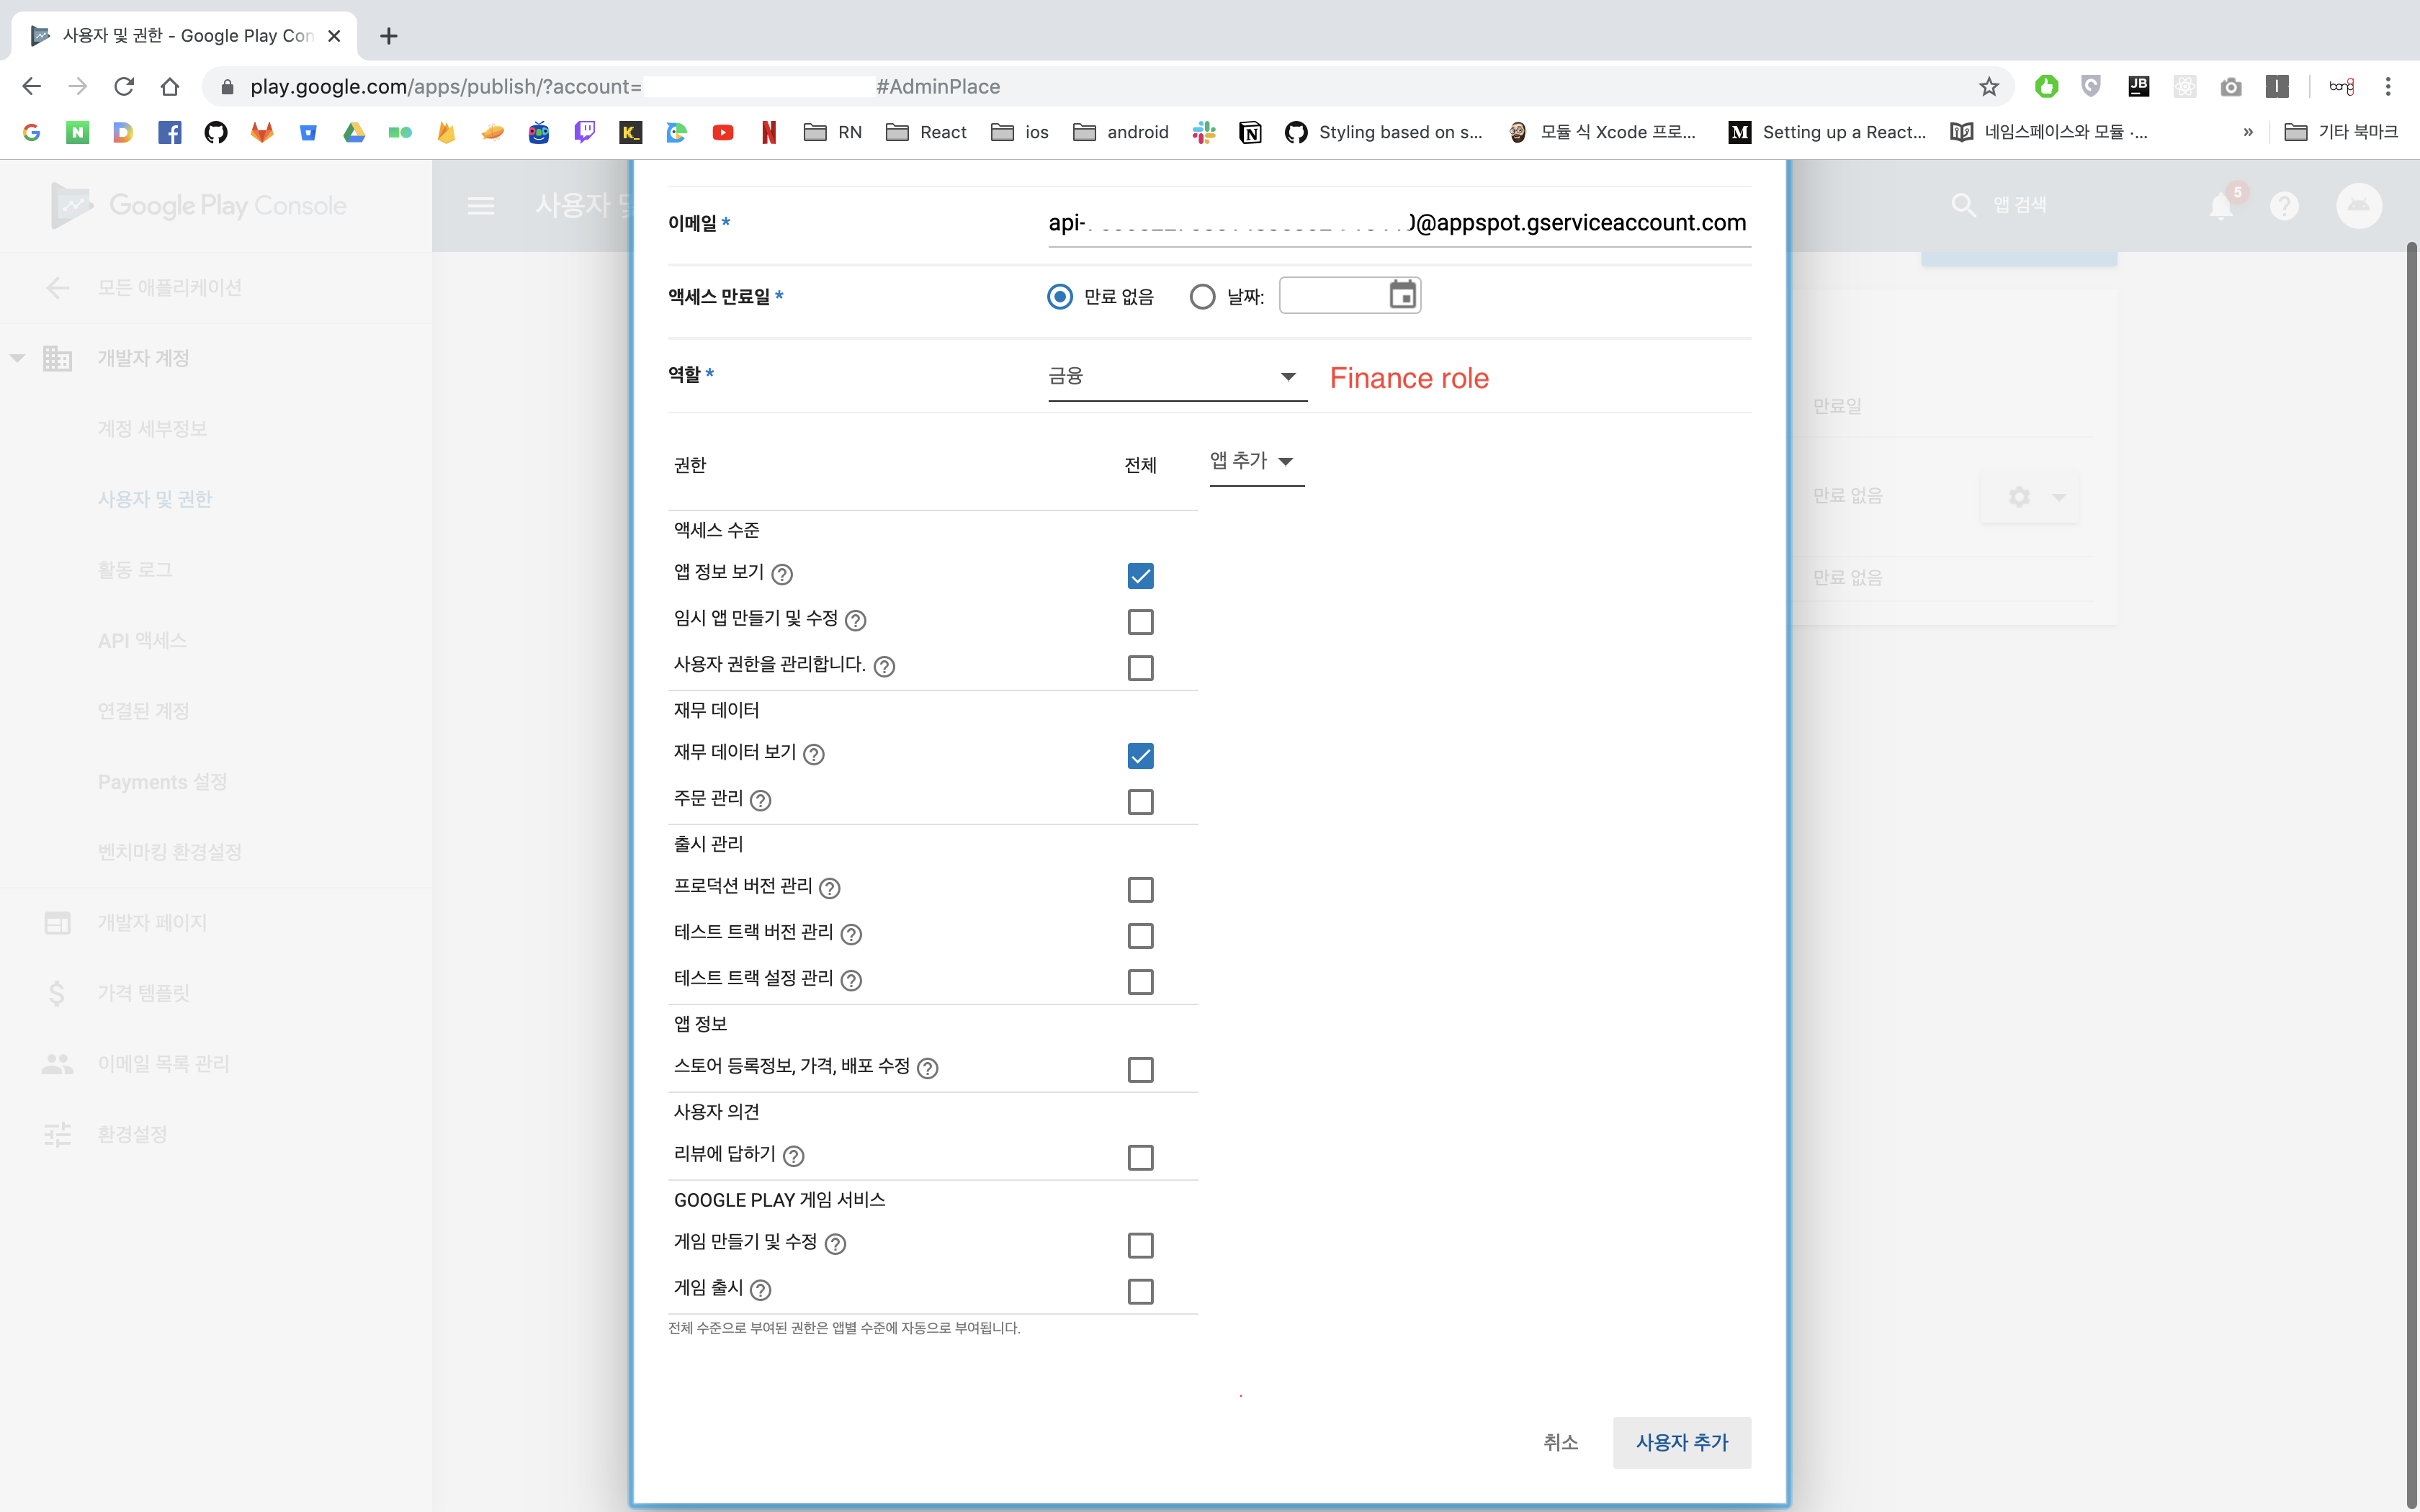Cancel with the 취소 button
The image size is (2420, 1512).
pyautogui.click(x=1560, y=1442)
